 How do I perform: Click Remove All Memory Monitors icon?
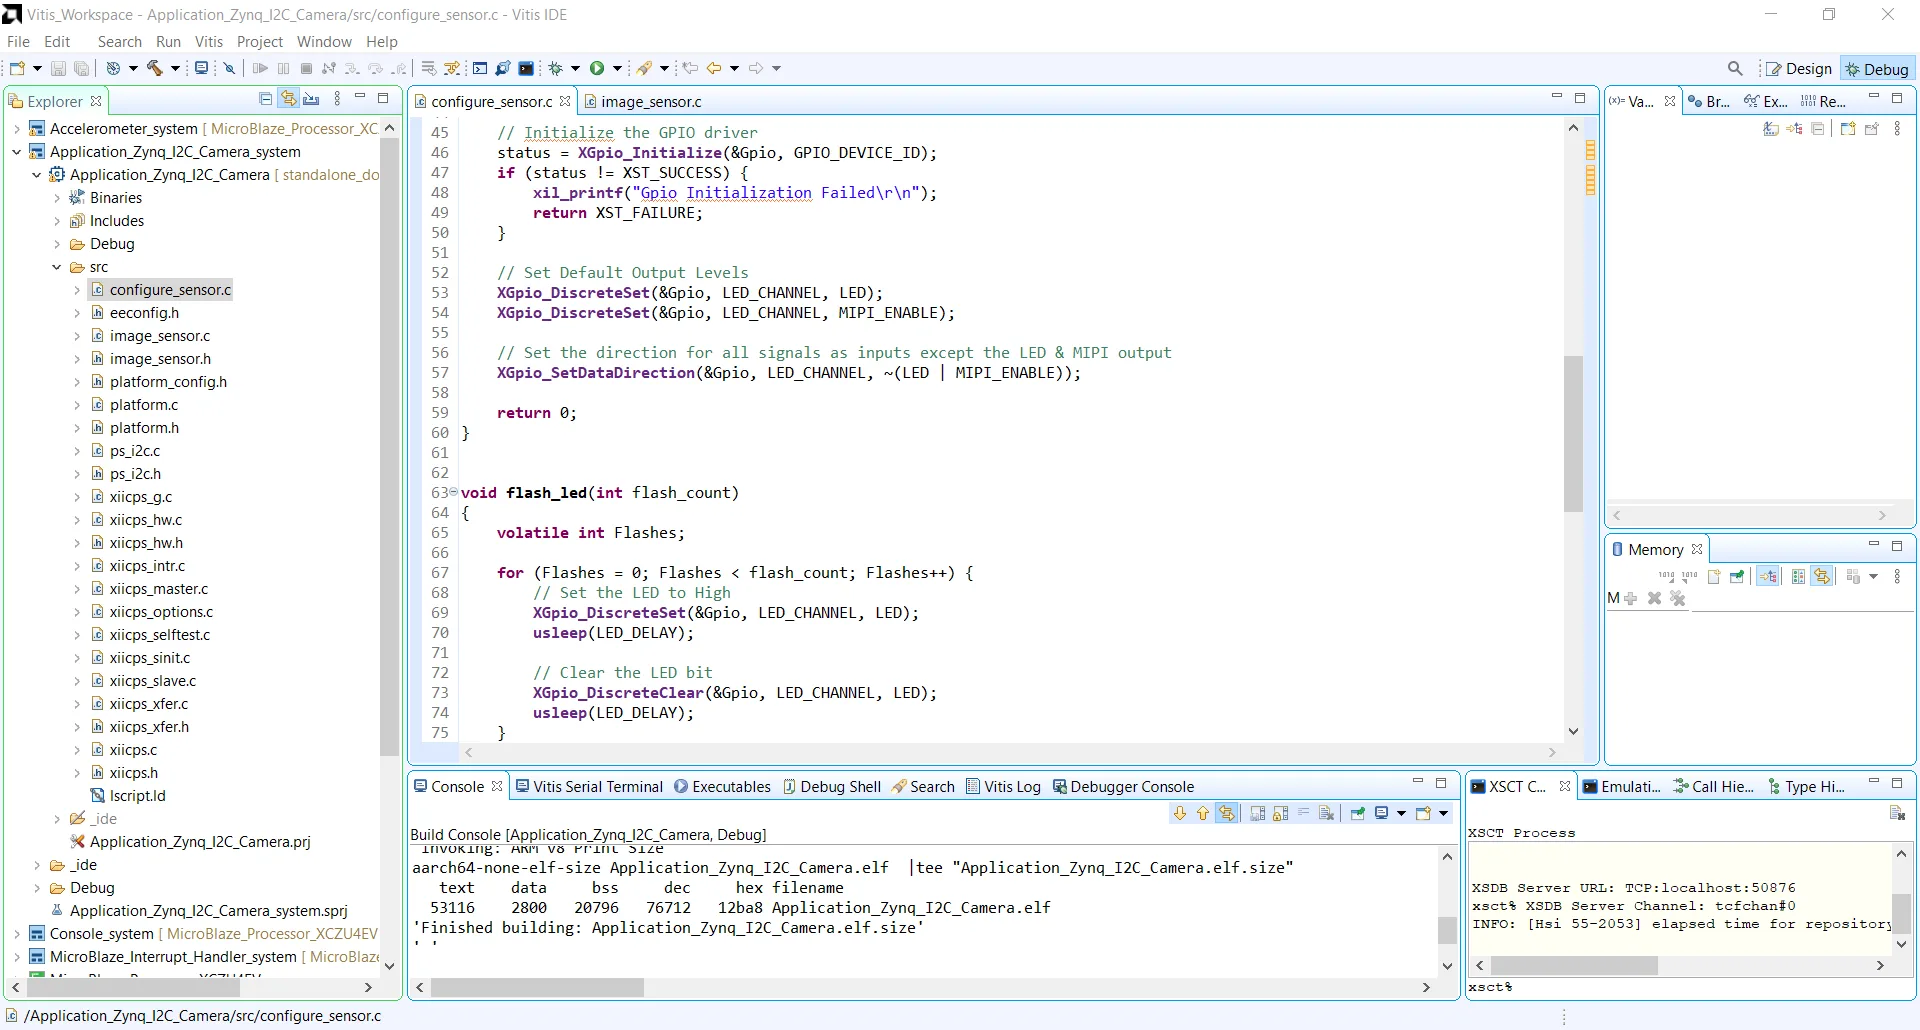tap(1678, 598)
